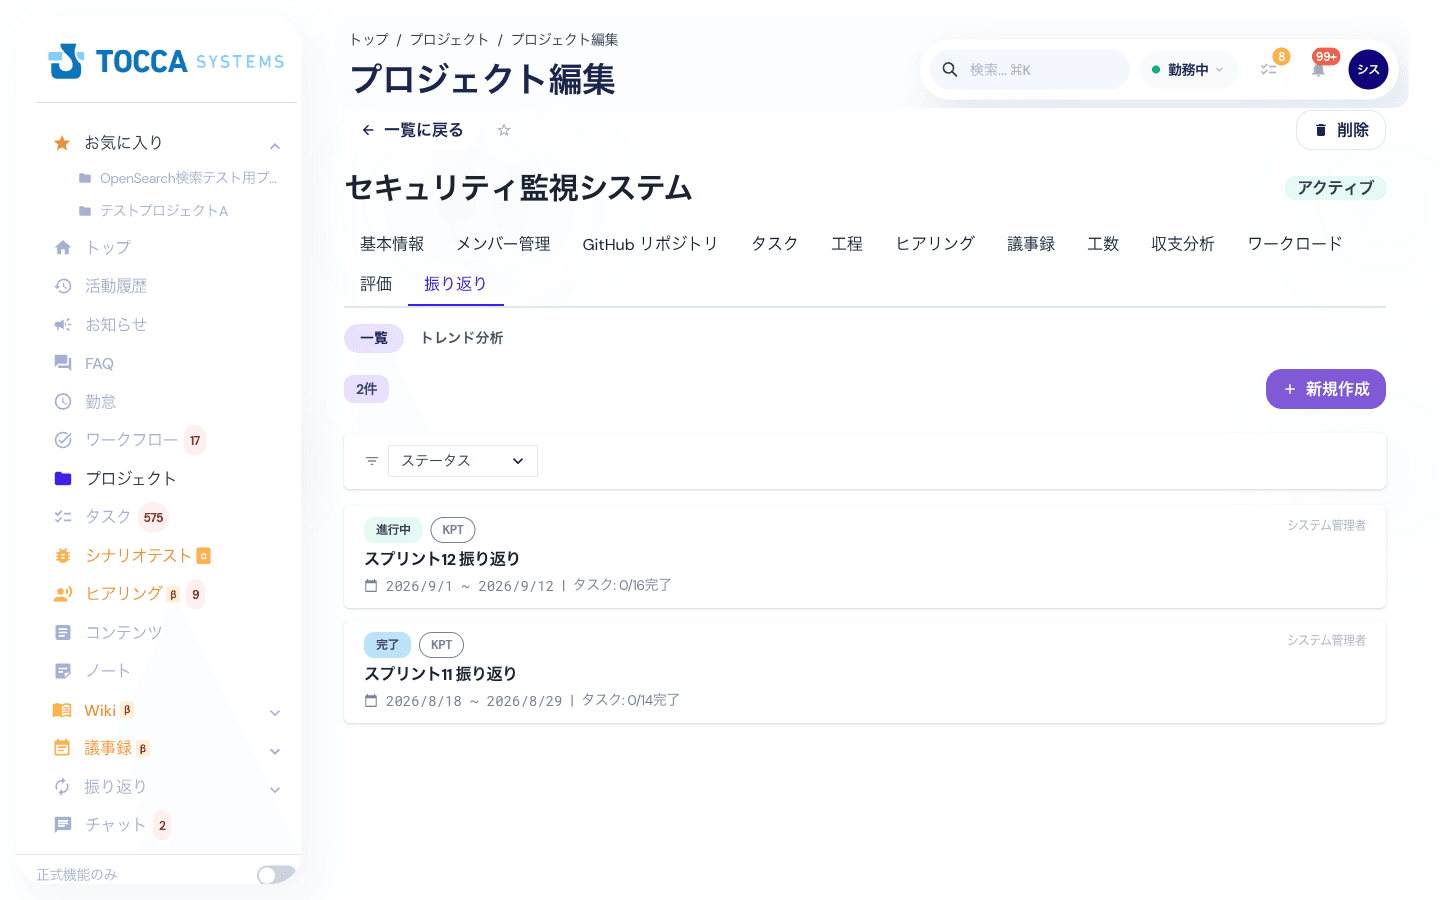This screenshot has height=900, width=1440.
Task: Click the 削除 button
Action: pyautogui.click(x=1341, y=130)
